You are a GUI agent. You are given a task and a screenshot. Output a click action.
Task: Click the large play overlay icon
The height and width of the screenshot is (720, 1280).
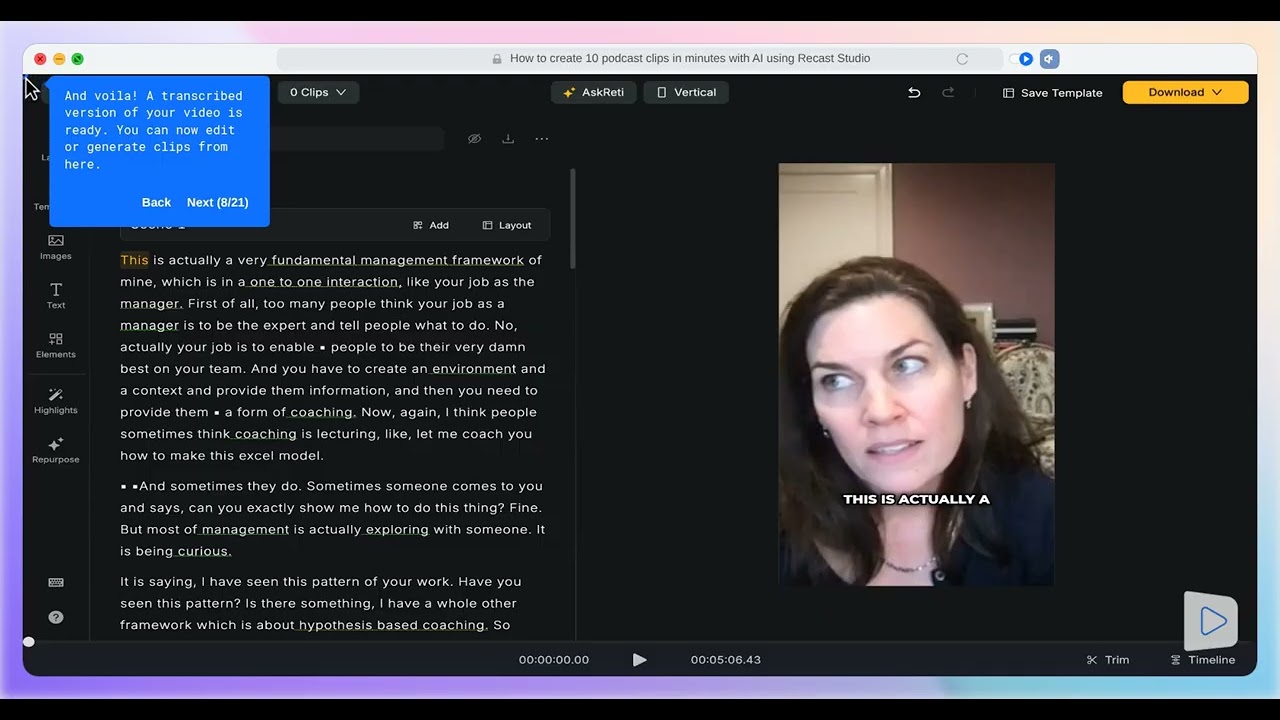coord(1212,622)
